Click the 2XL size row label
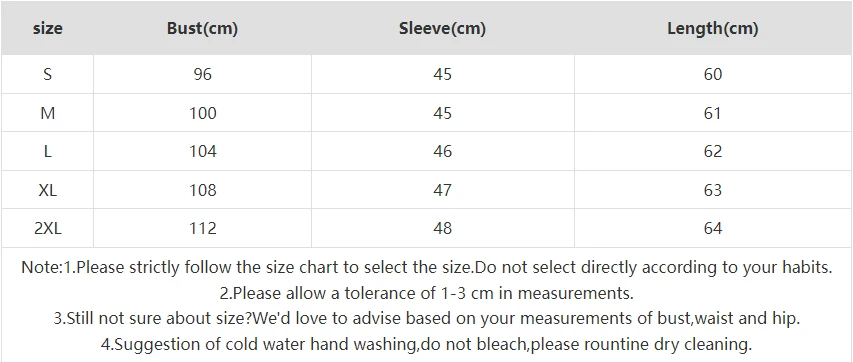Image resolution: width=853 pixels, height=362 pixels. click(47, 228)
